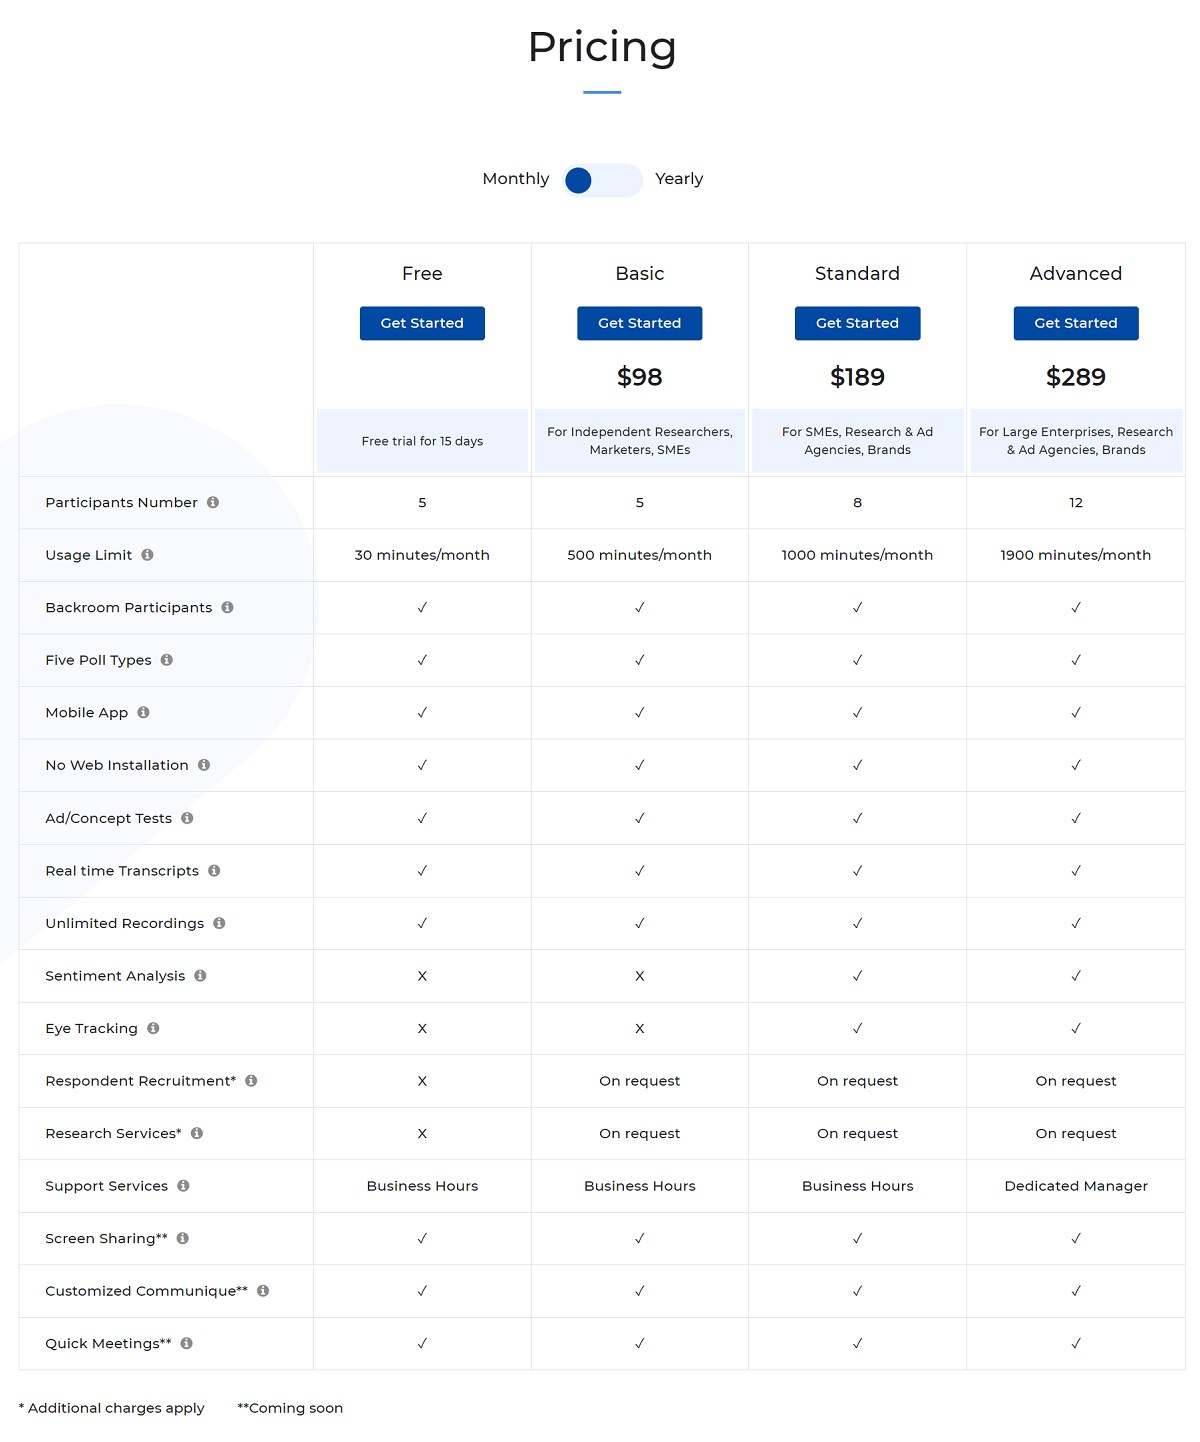Select the Advanced plan column header
The height and width of the screenshot is (1442, 1200).
(1075, 273)
